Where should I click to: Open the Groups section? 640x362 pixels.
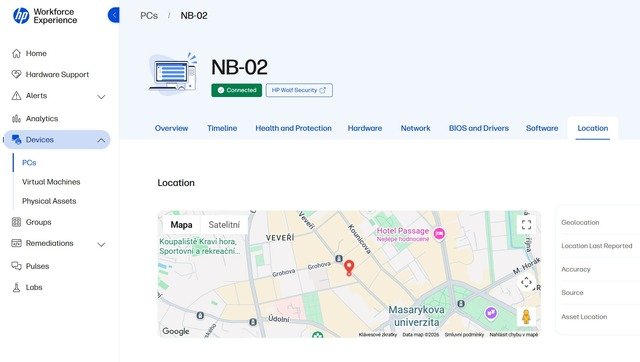[x=38, y=222]
